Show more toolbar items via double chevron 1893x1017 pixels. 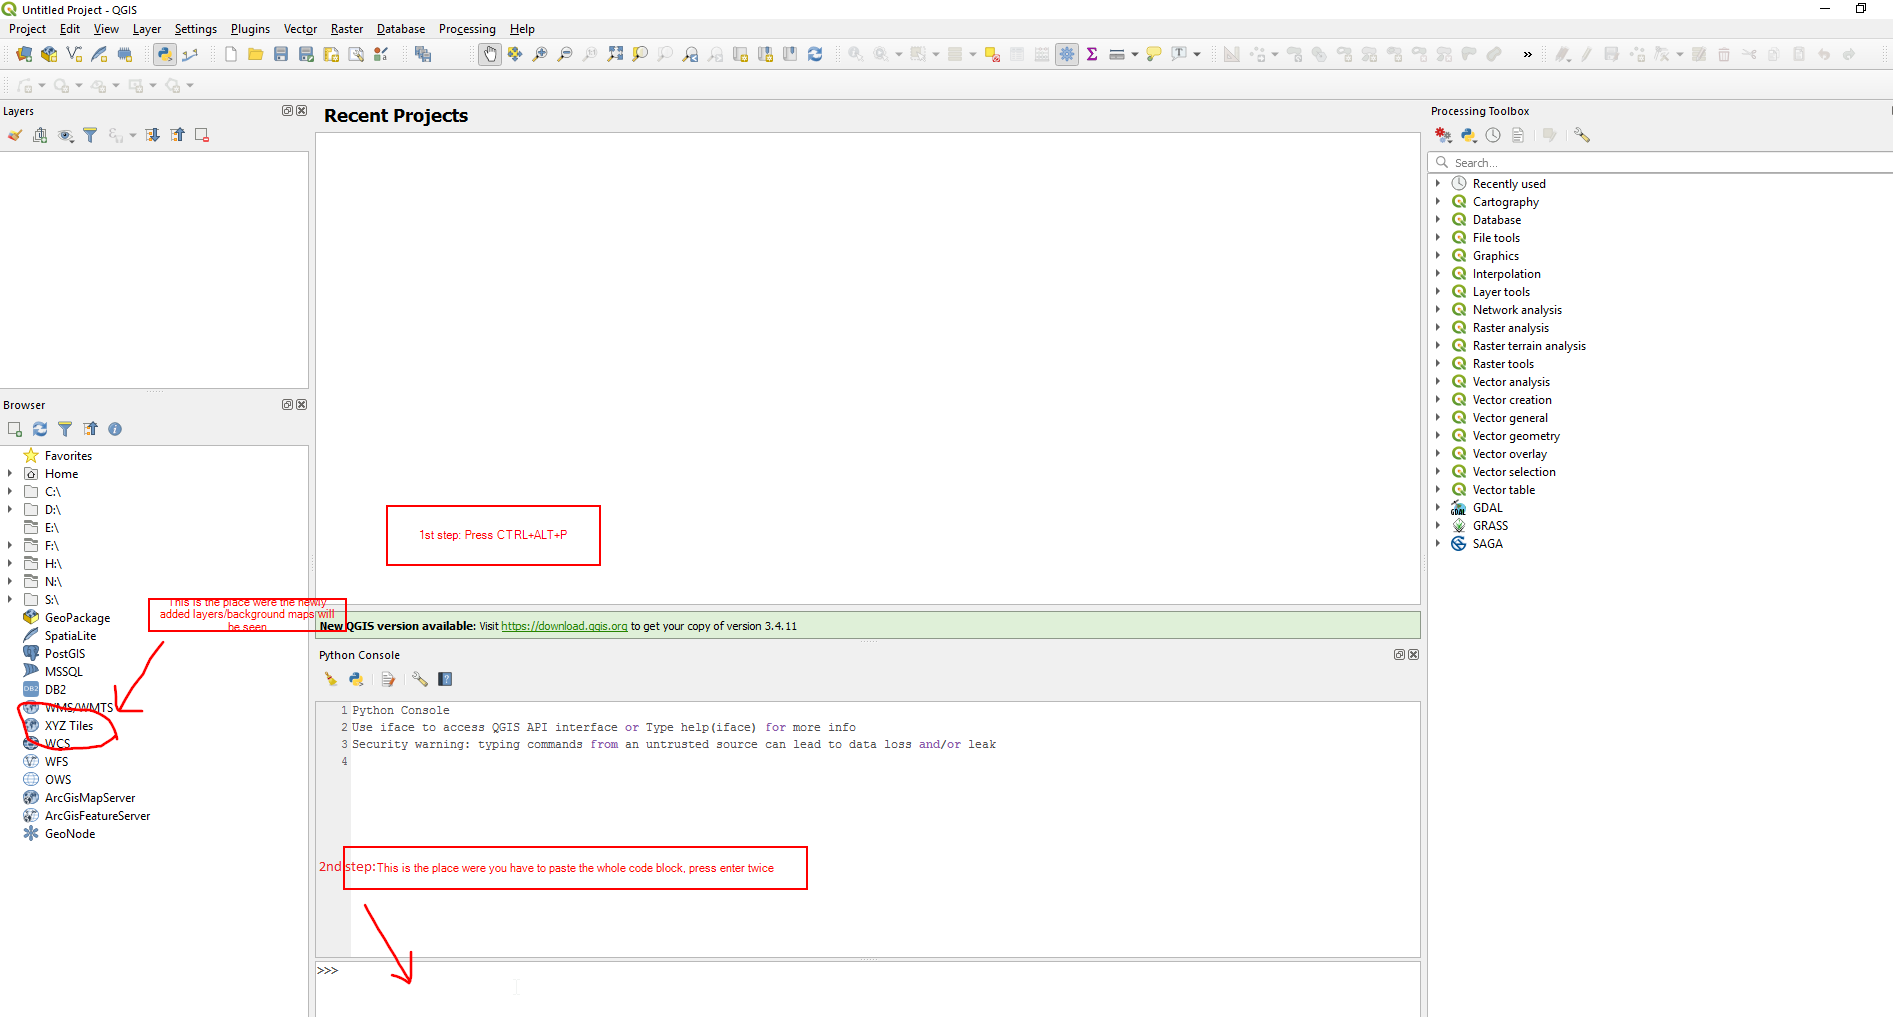1527,54
